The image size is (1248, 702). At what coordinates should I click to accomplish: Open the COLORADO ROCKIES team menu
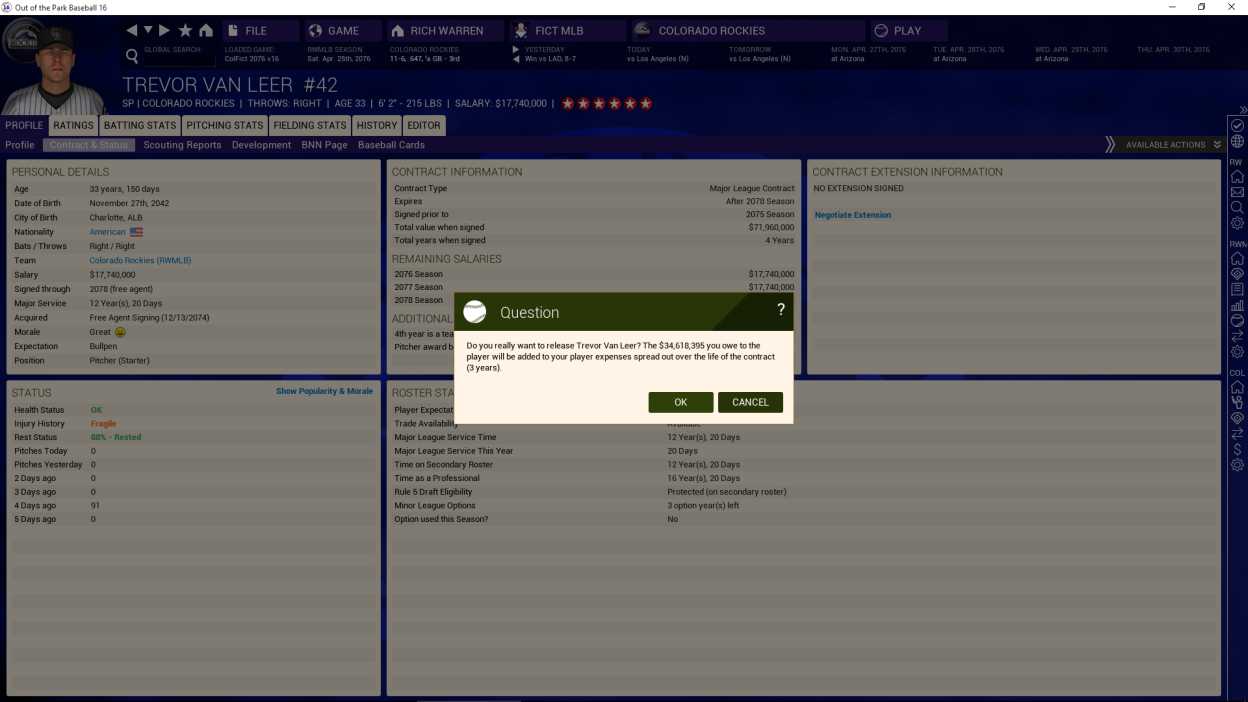(747, 31)
